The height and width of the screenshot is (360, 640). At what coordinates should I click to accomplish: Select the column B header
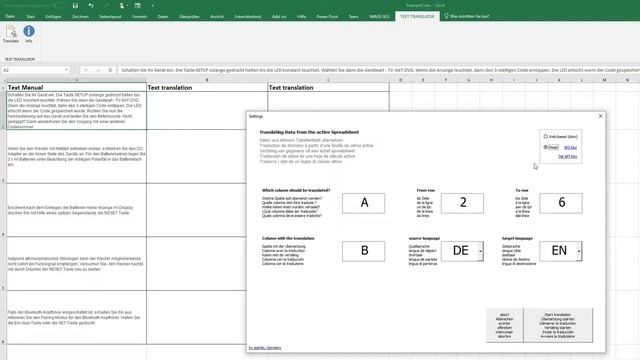tap(207, 80)
